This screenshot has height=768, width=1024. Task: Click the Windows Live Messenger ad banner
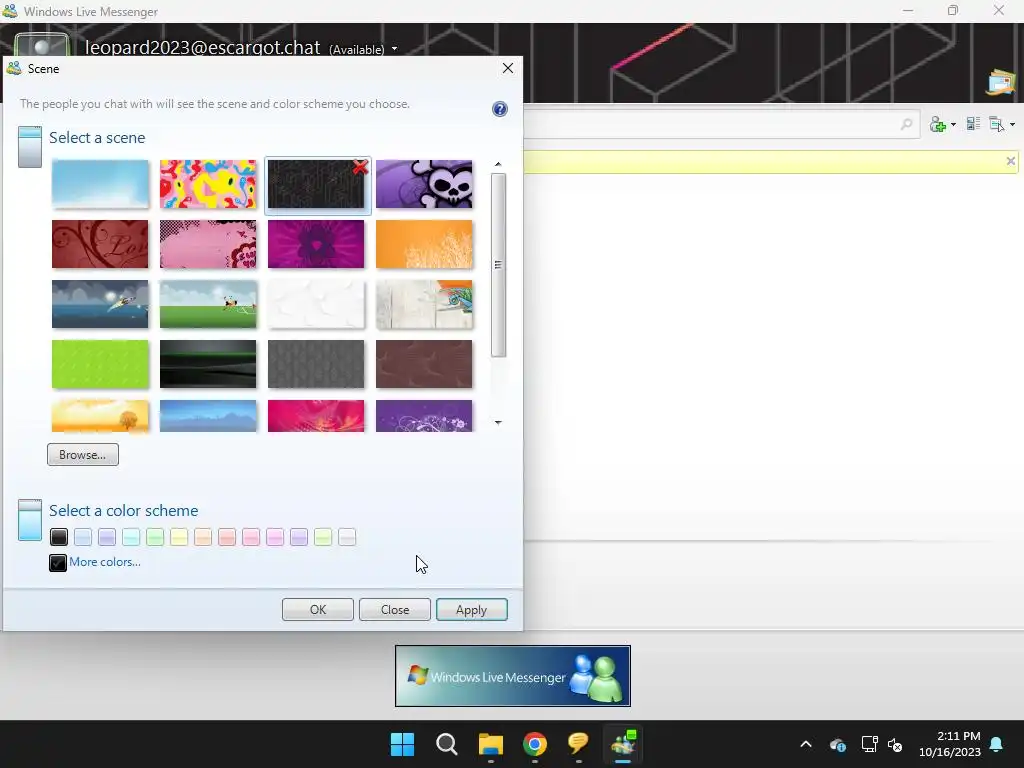[x=513, y=676]
